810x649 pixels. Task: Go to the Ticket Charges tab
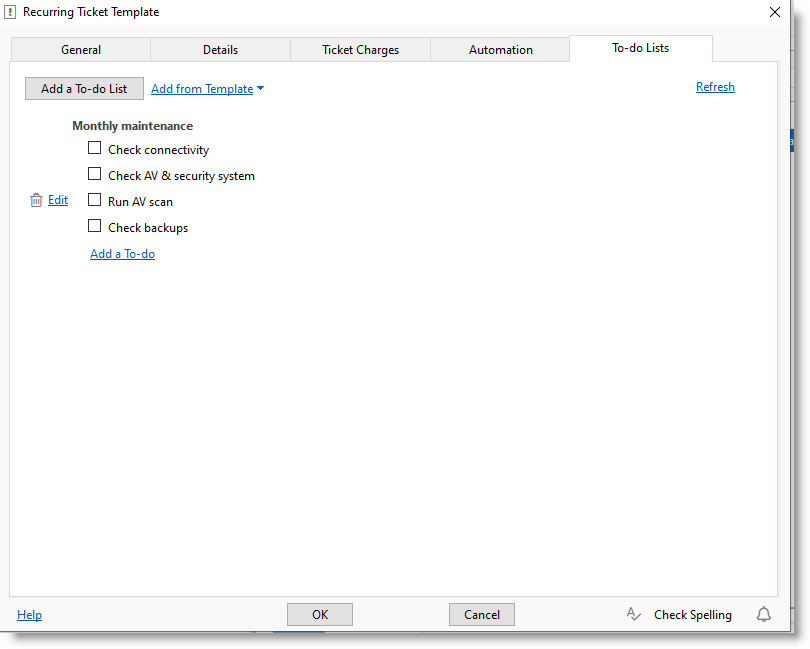pyautogui.click(x=360, y=50)
